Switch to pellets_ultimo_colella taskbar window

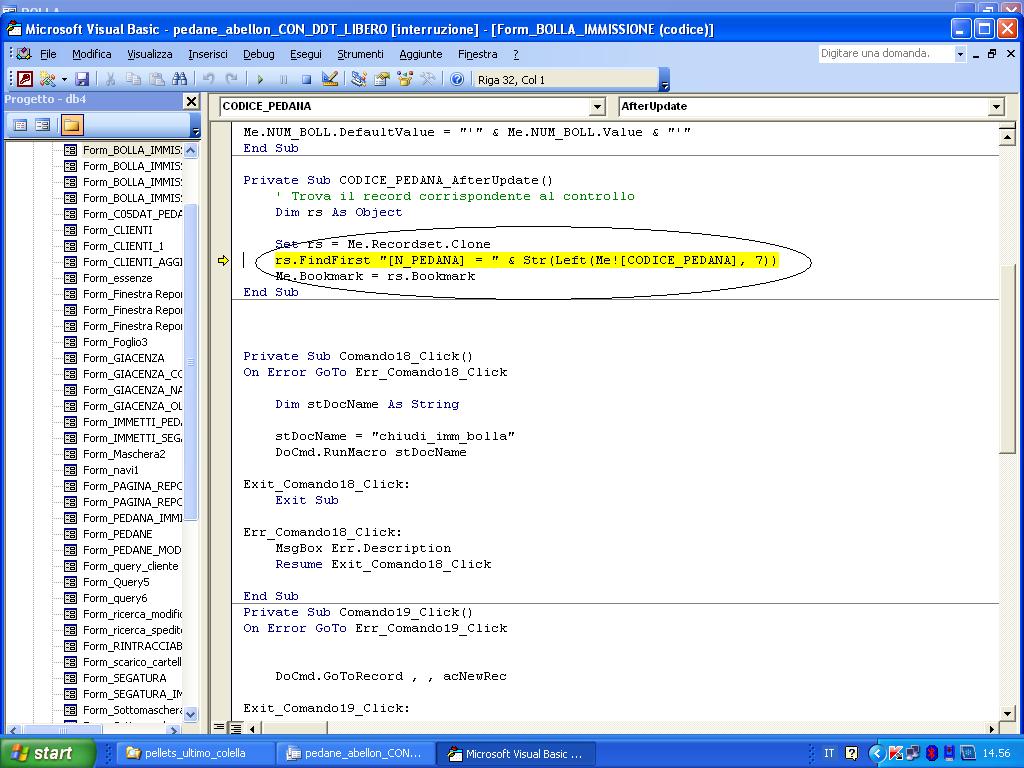click(x=195, y=753)
